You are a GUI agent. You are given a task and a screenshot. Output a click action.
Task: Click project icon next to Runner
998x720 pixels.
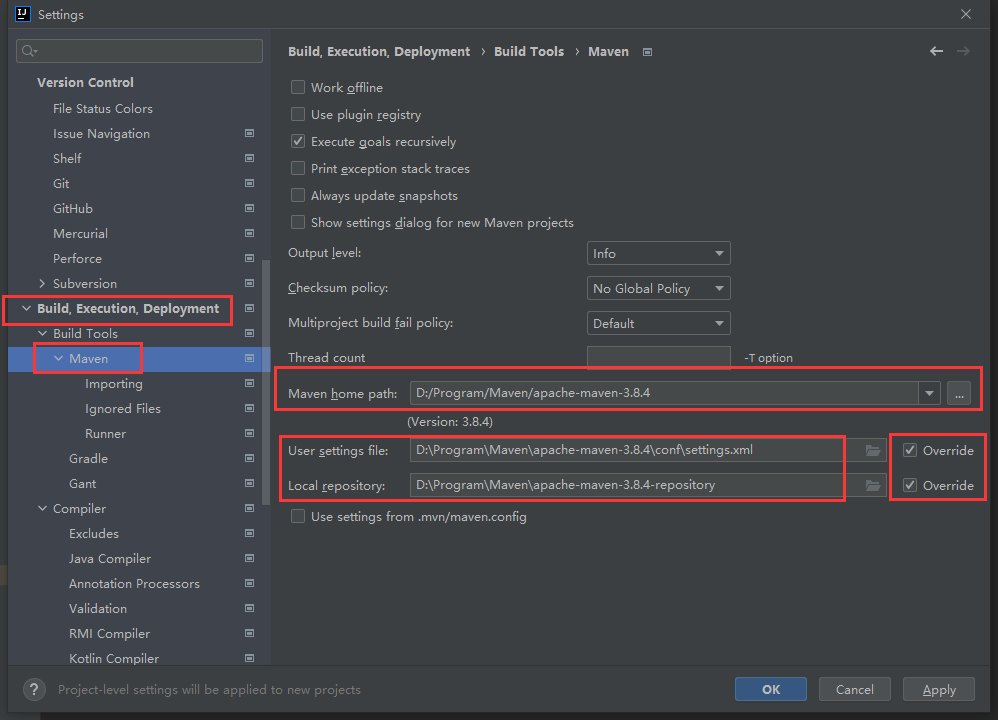(250, 433)
